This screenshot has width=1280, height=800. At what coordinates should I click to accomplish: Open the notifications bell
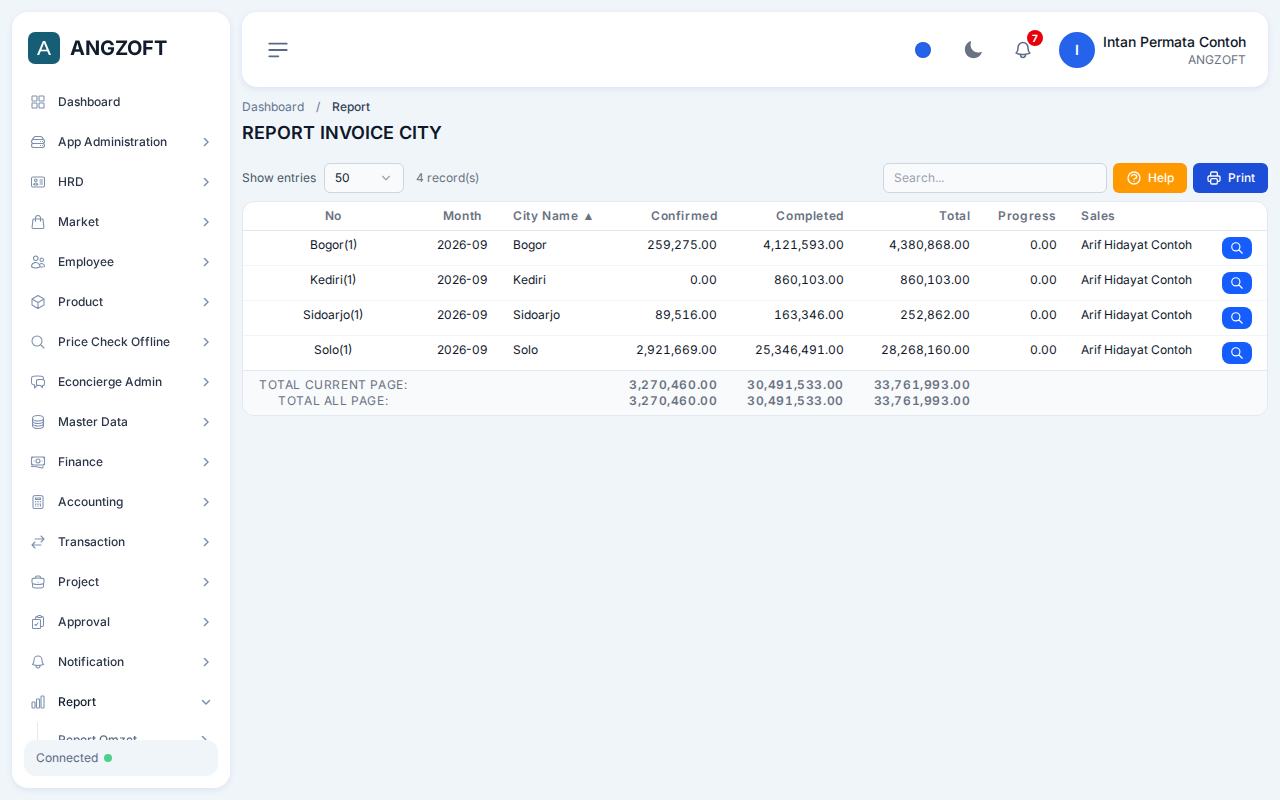tap(1023, 50)
